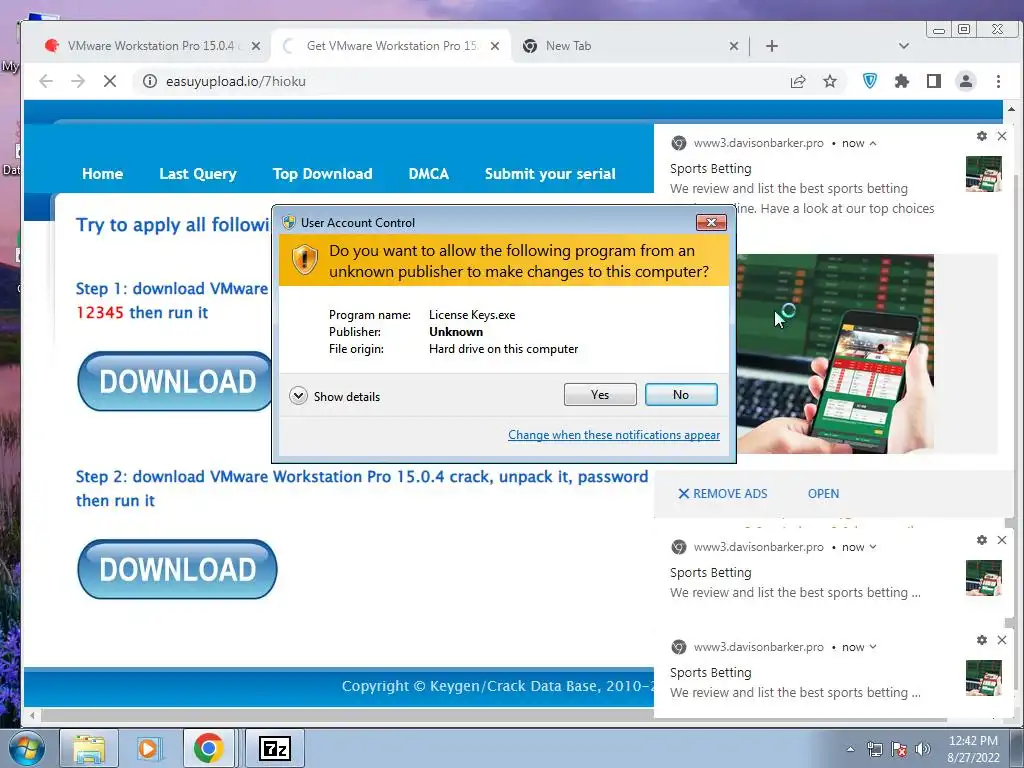Toggle the browser side panel
This screenshot has width=1024, height=768.
933,81
